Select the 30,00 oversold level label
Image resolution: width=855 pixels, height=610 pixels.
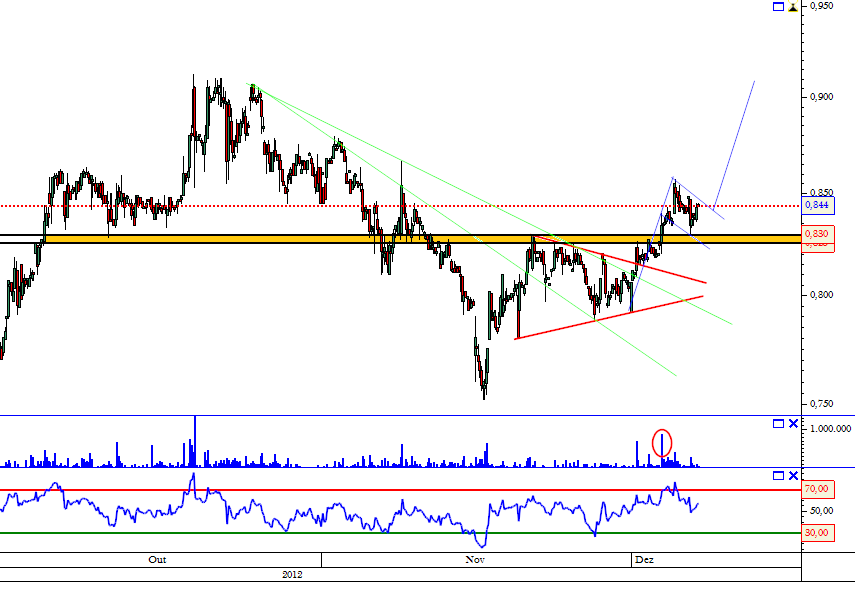click(x=817, y=533)
